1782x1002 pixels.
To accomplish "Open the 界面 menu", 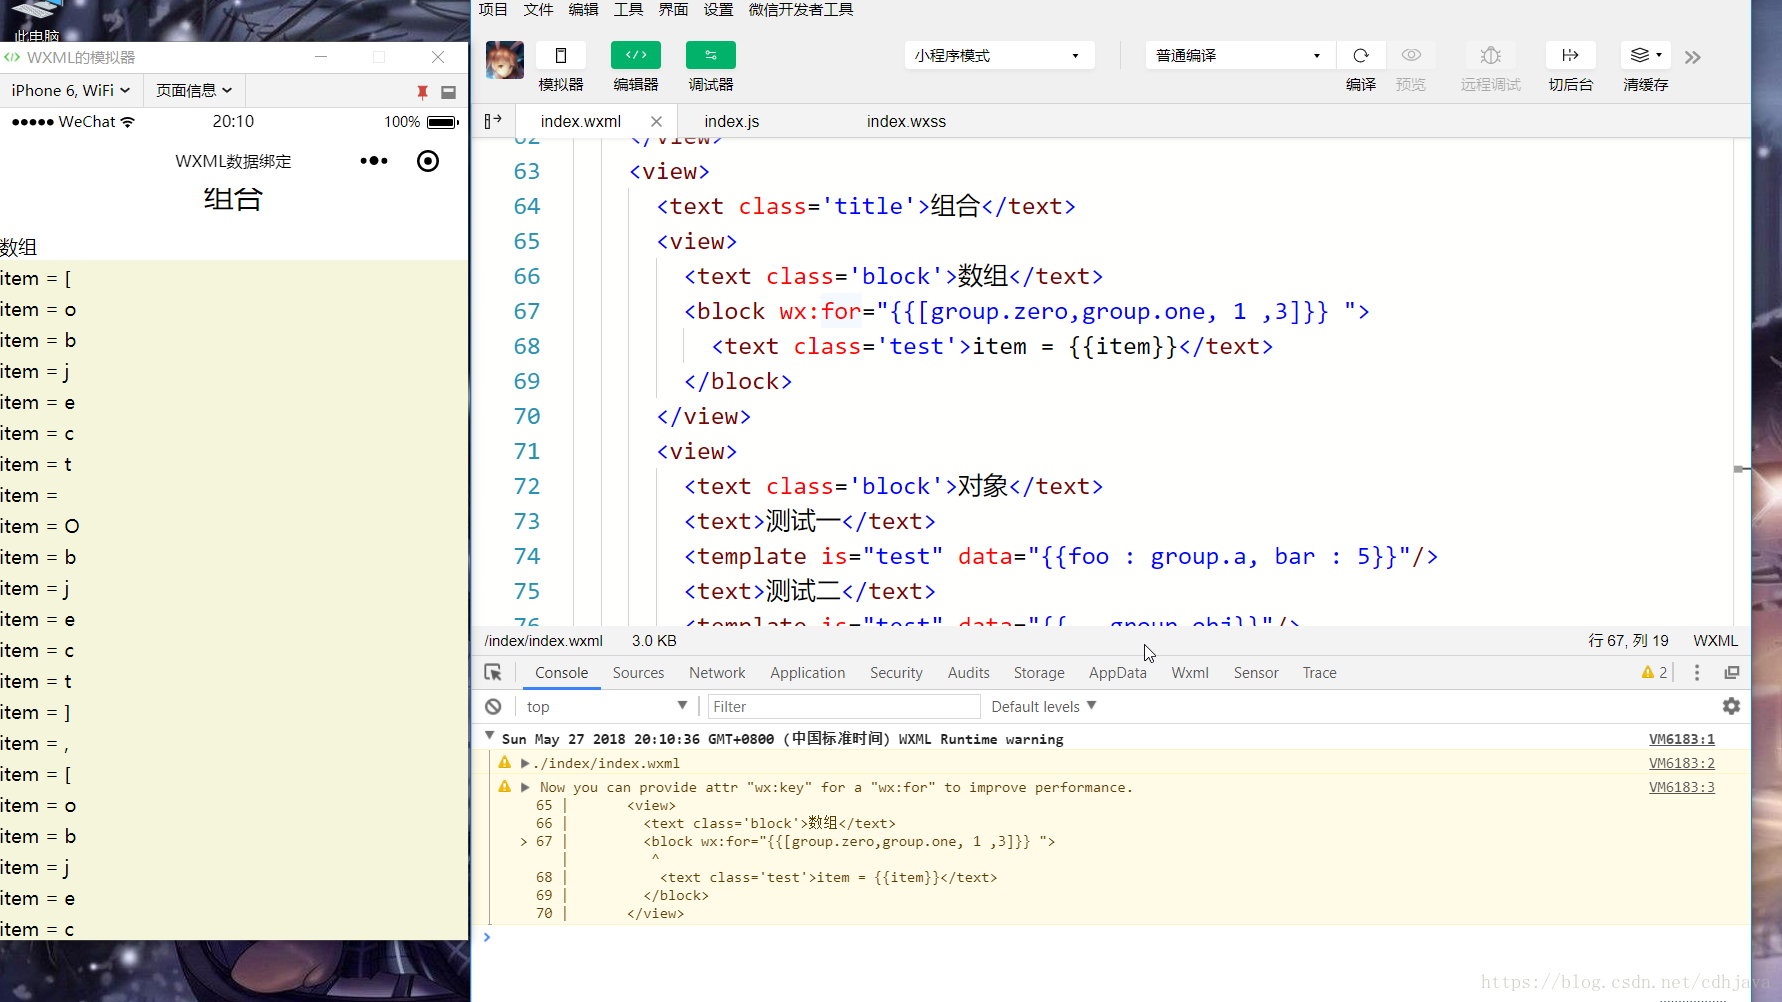I will click(673, 10).
